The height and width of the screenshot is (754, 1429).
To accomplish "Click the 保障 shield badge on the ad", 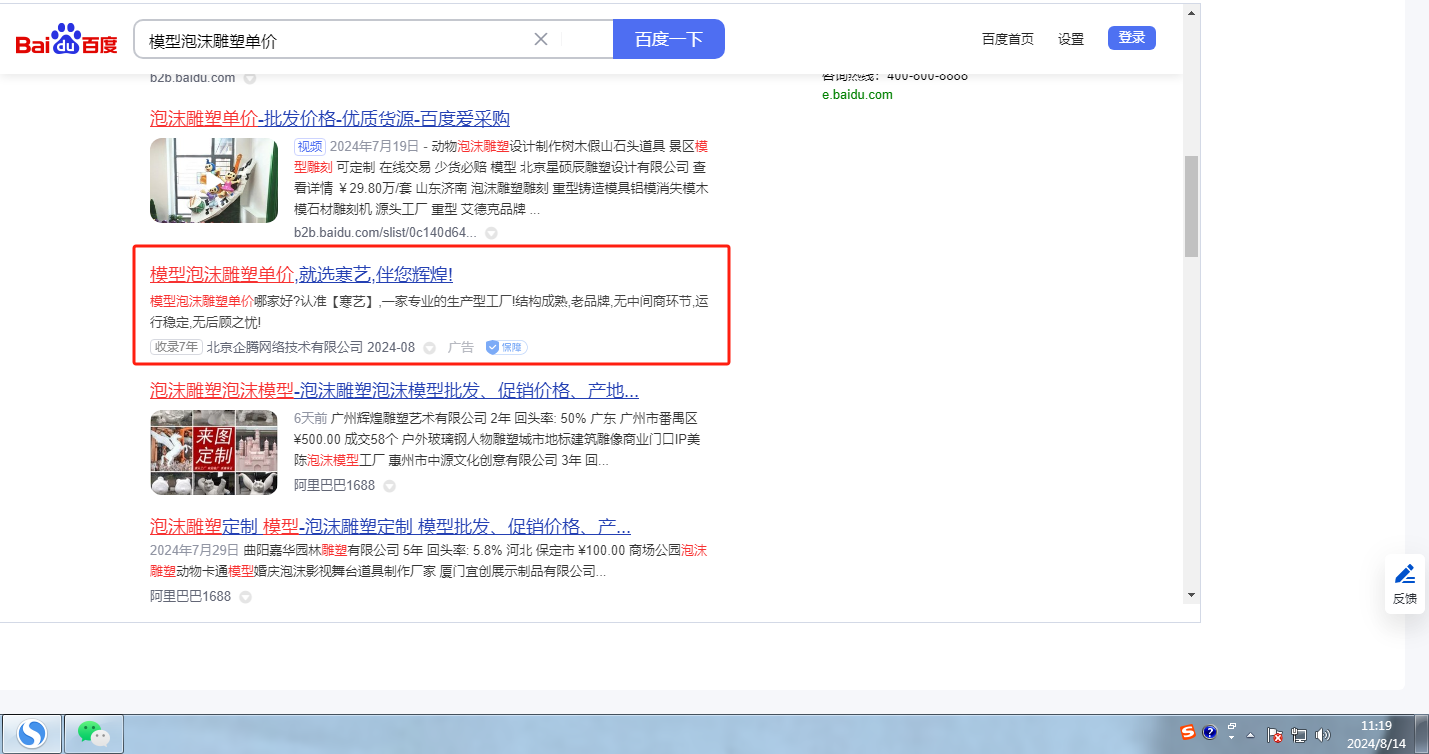I will [x=506, y=347].
